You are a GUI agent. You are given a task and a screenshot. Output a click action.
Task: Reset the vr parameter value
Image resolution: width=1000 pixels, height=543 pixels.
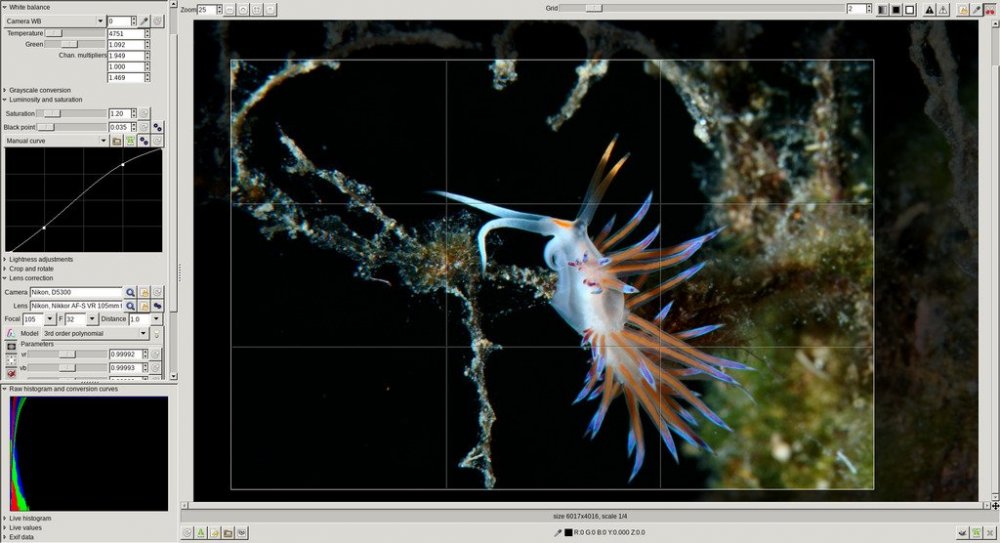(155, 354)
